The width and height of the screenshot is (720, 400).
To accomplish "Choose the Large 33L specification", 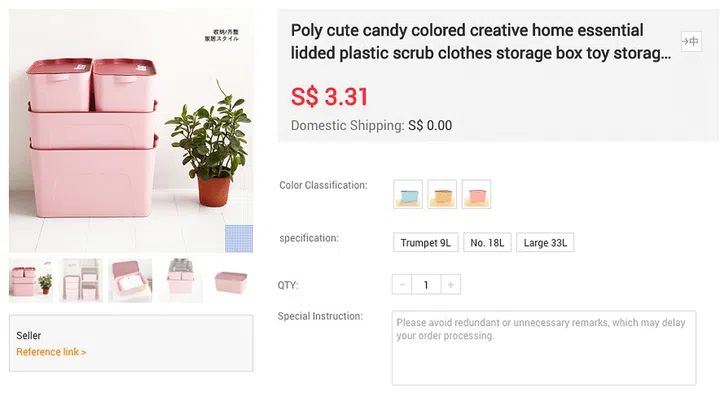I will pyautogui.click(x=545, y=242).
